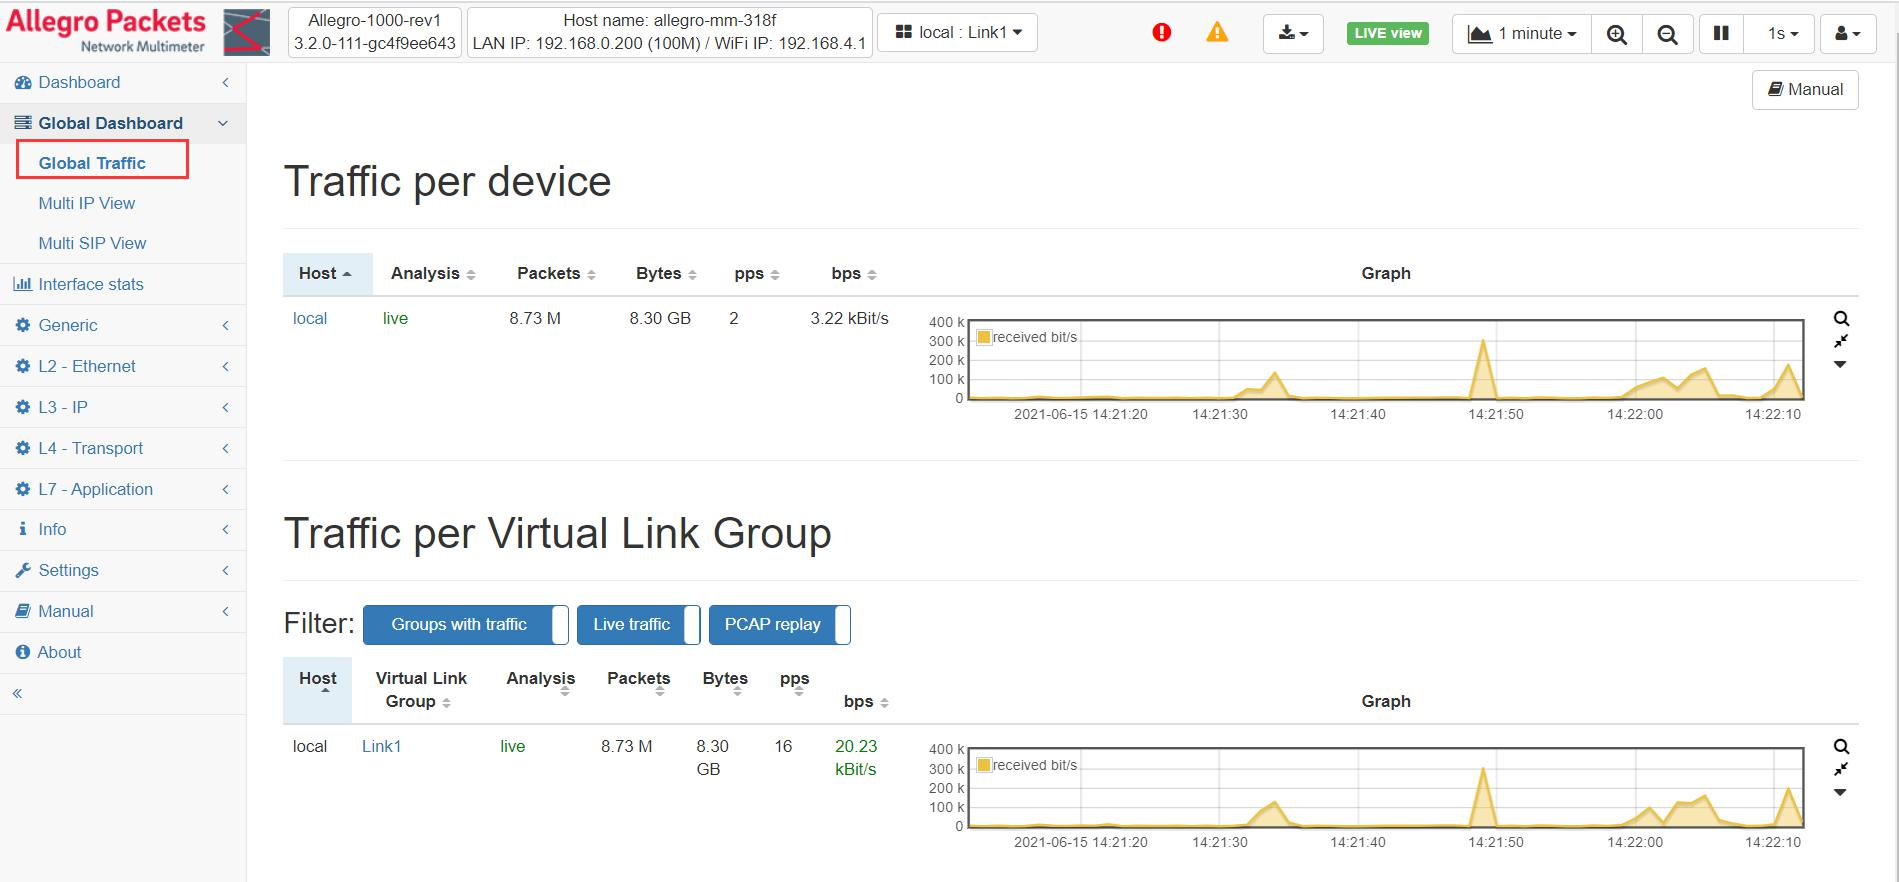Viewport: 1899px width, 882px height.
Task: Click magnifier icon on Traffic per device graph
Action: pyautogui.click(x=1841, y=319)
